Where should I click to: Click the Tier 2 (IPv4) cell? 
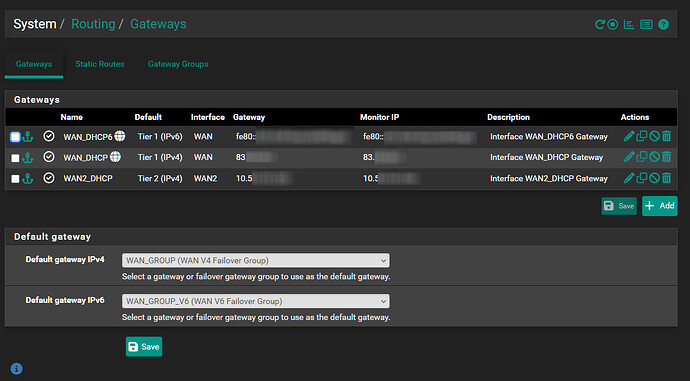click(160, 179)
